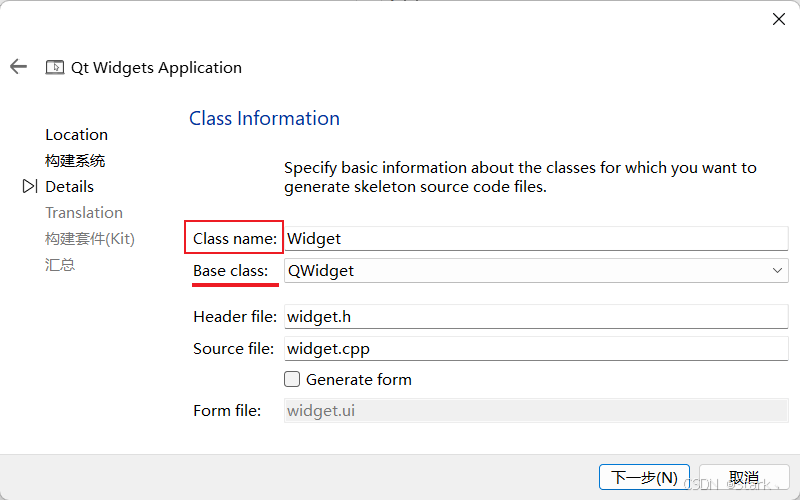Image resolution: width=800 pixels, height=500 pixels.
Task: Enable the Generate form checkbox
Action: click(292, 379)
